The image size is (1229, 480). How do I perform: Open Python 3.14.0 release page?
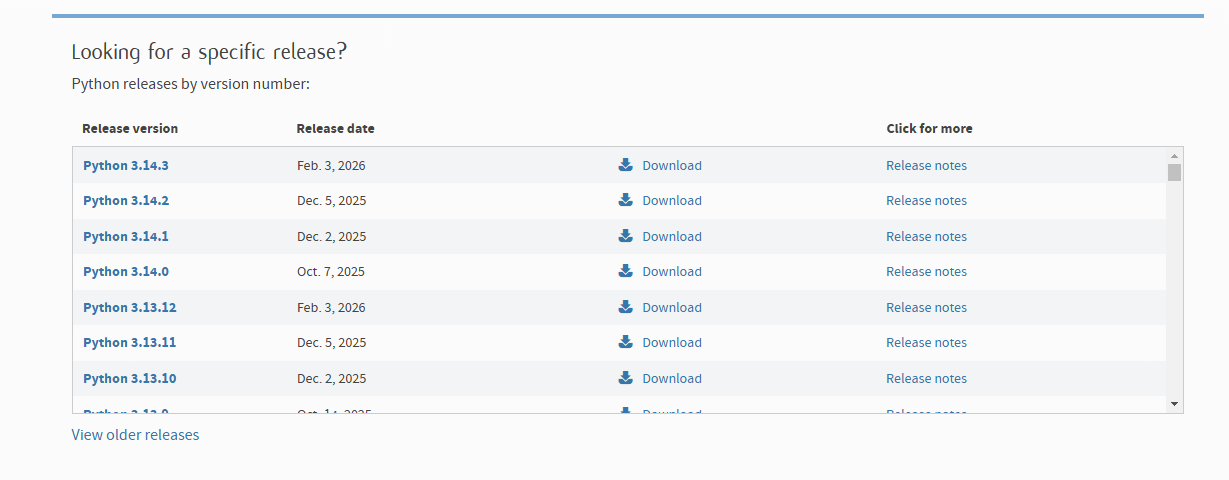pyautogui.click(x=126, y=271)
